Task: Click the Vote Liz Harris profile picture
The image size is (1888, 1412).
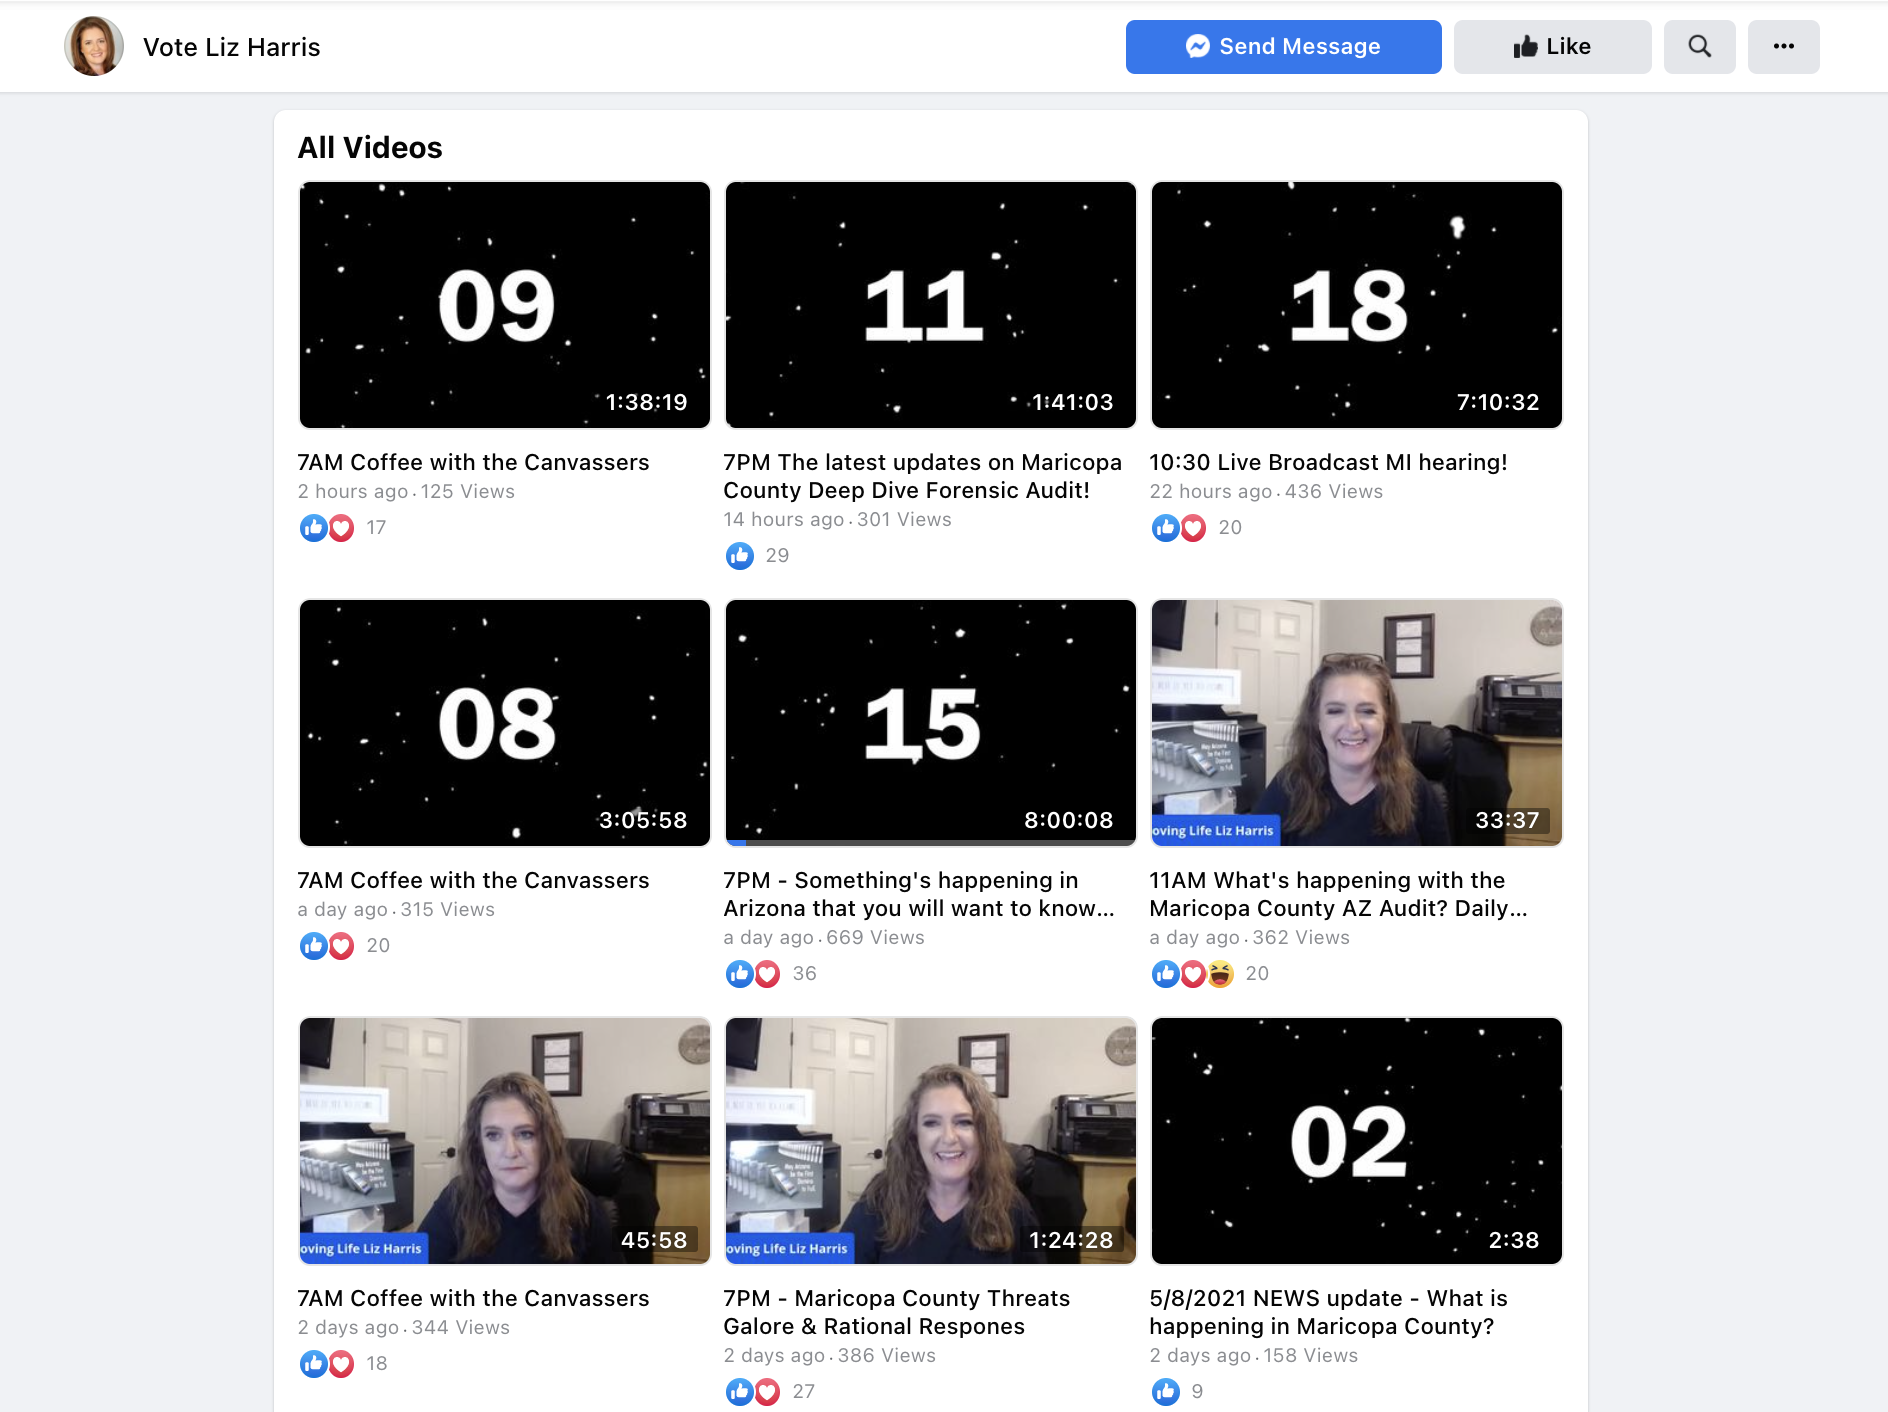Action: [x=94, y=47]
